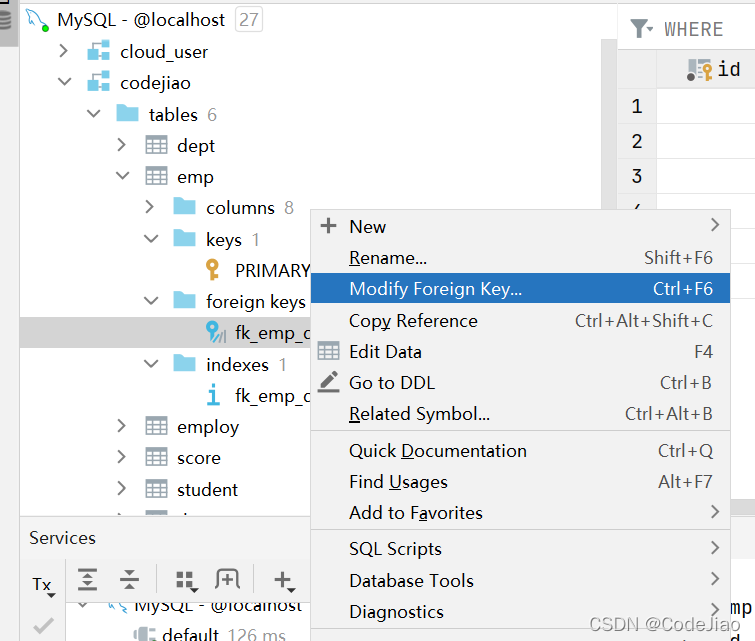Click the 27 schemas count badge
Image resolution: width=755 pixels, height=641 pixels.
click(x=248, y=20)
